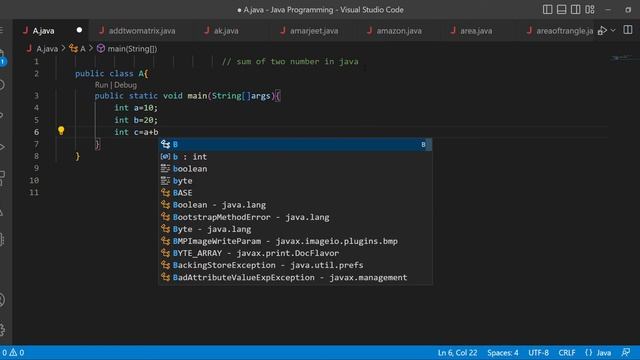Open amarjeet.java tab
The height and width of the screenshot is (360, 640).
tap(314, 31)
